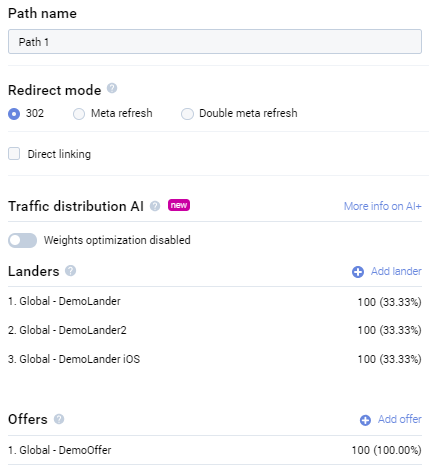The width and height of the screenshot is (429, 474).
Task: Click the pink new badge
Action: pyautogui.click(x=179, y=205)
